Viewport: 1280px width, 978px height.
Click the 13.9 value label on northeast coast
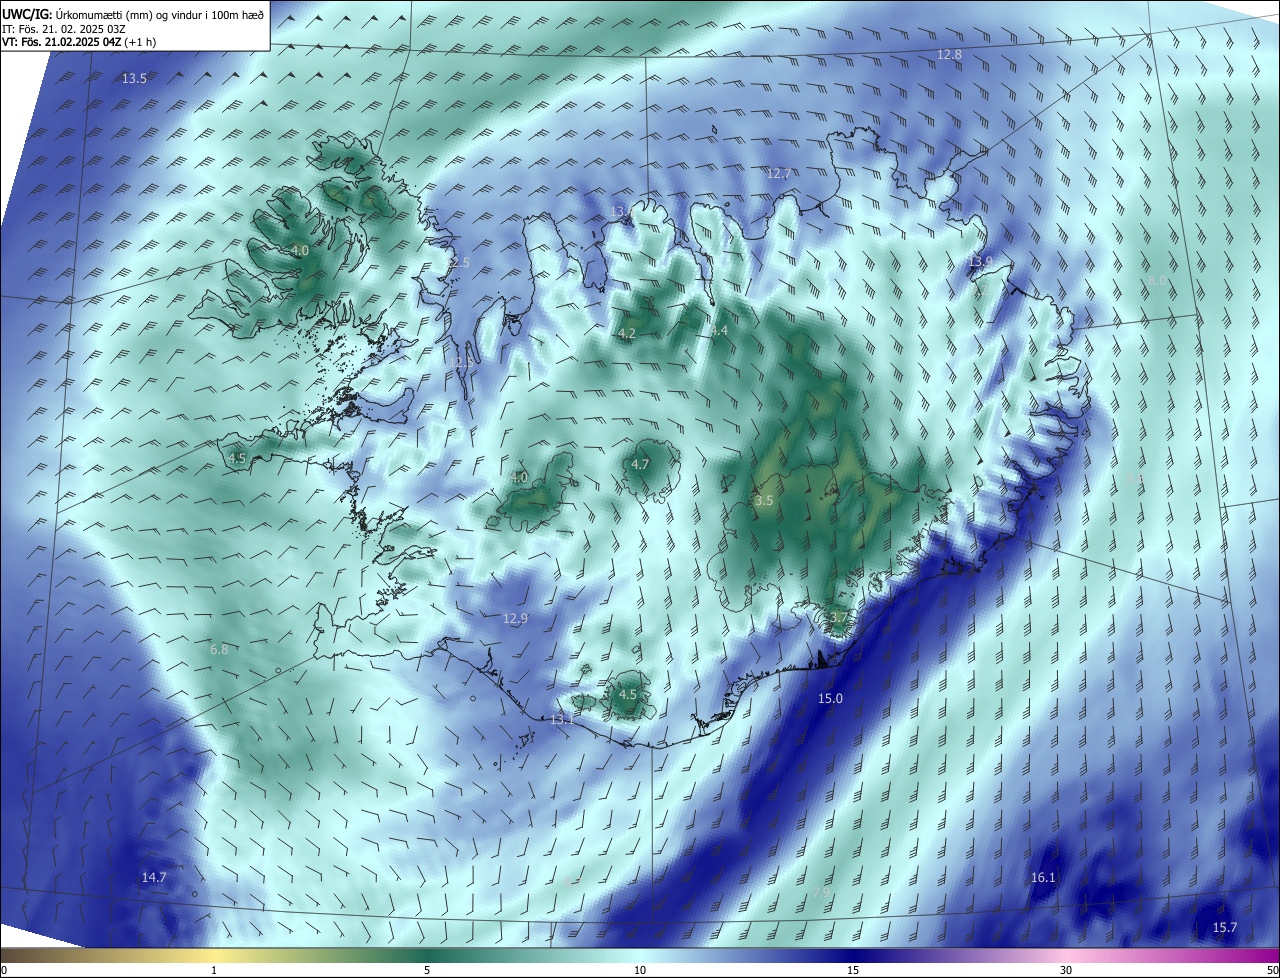pos(981,261)
